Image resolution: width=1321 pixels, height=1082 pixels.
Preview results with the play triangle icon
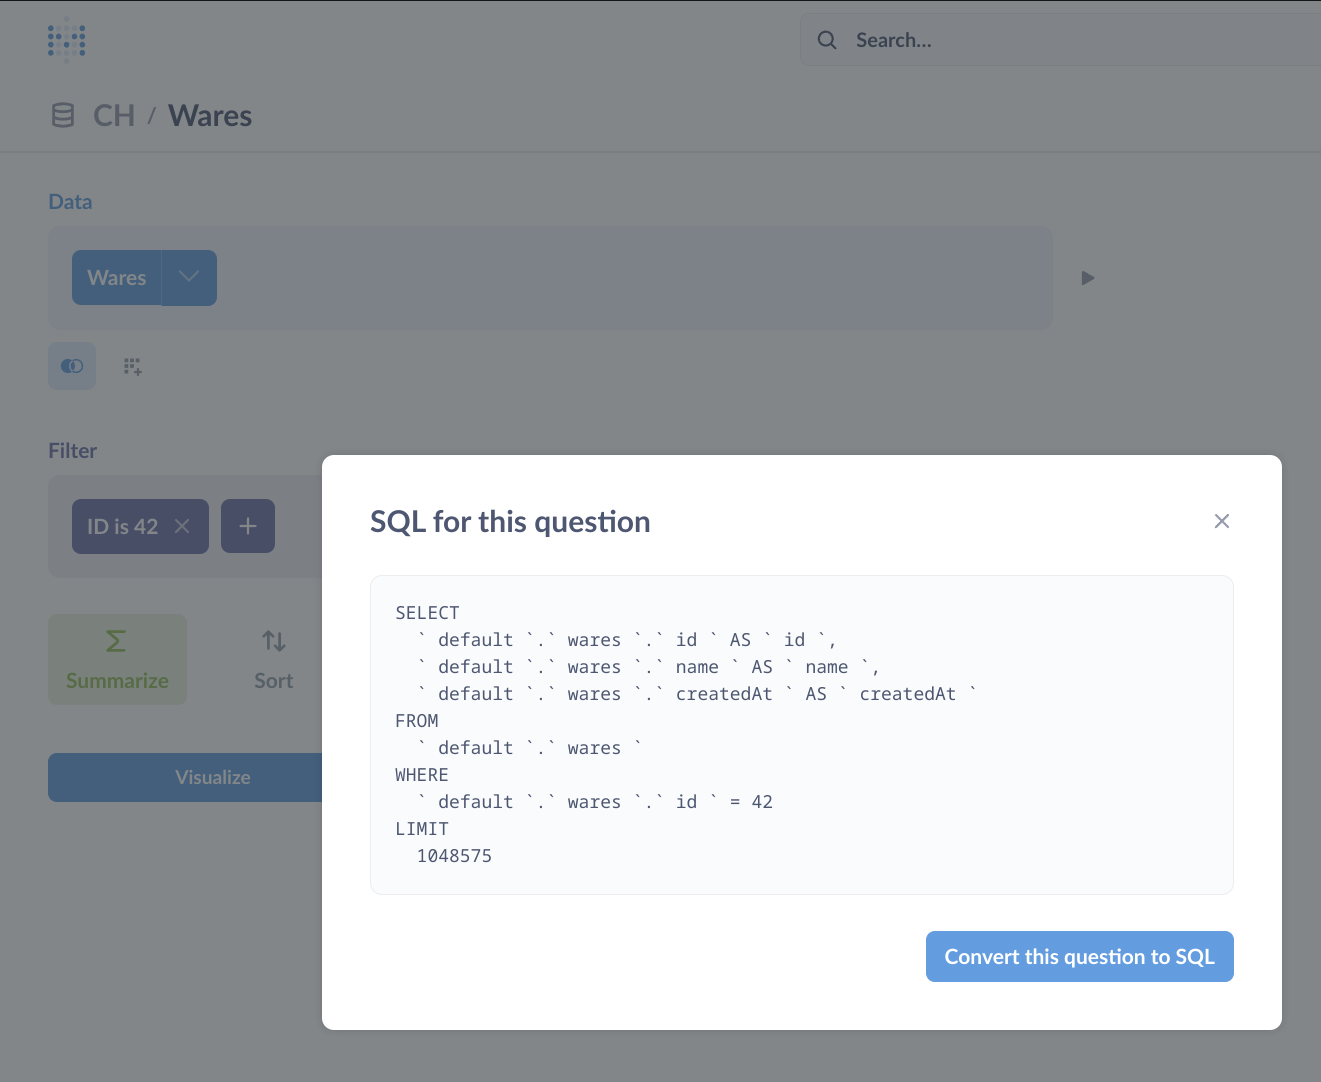(1087, 277)
